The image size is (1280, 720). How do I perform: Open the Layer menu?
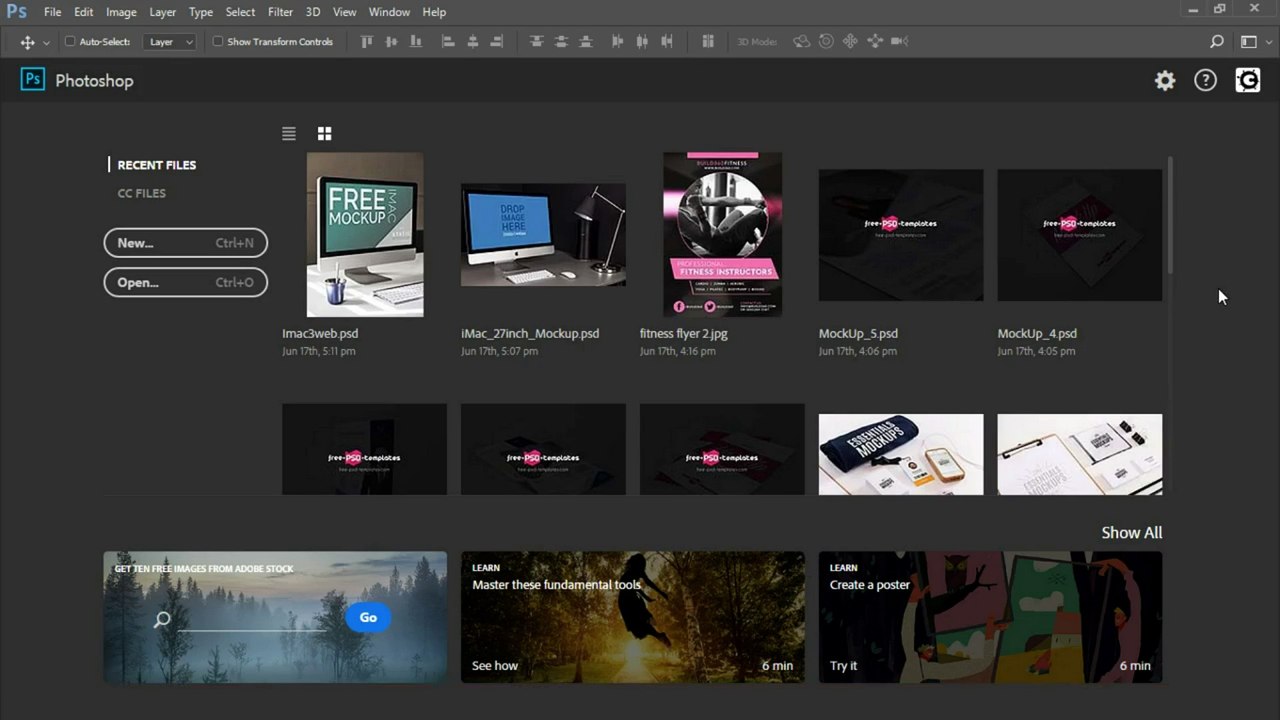[163, 12]
